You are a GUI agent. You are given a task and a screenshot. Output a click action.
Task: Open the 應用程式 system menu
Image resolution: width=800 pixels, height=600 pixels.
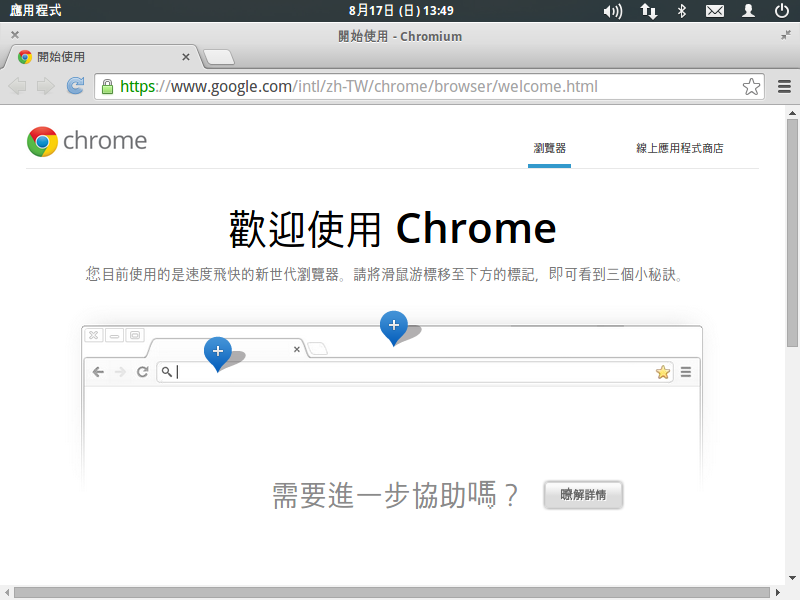click(x=35, y=10)
